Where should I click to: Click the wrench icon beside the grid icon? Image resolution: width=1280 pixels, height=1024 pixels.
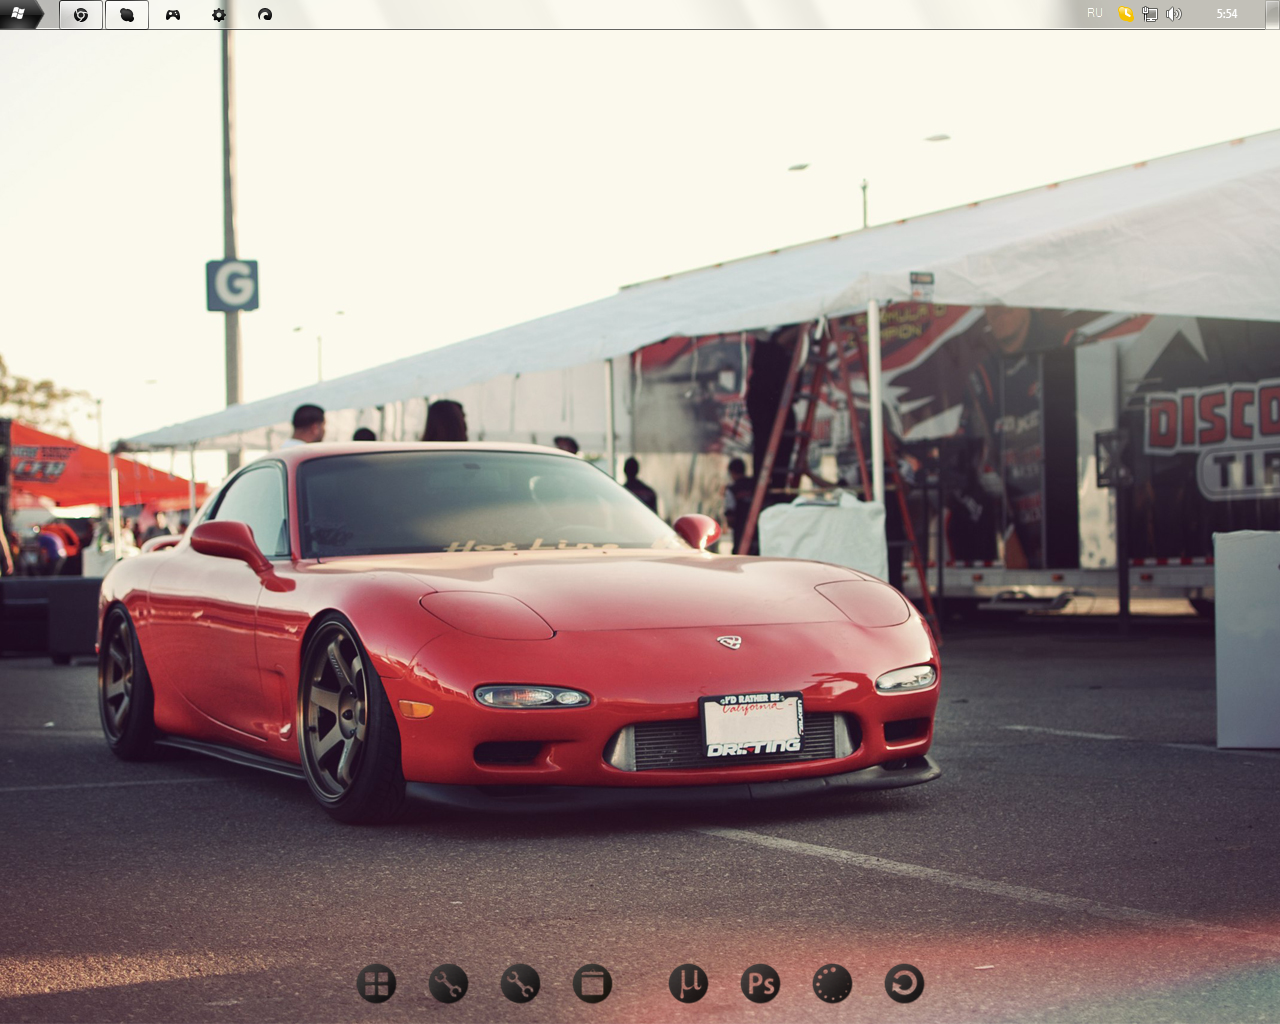tap(448, 984)
